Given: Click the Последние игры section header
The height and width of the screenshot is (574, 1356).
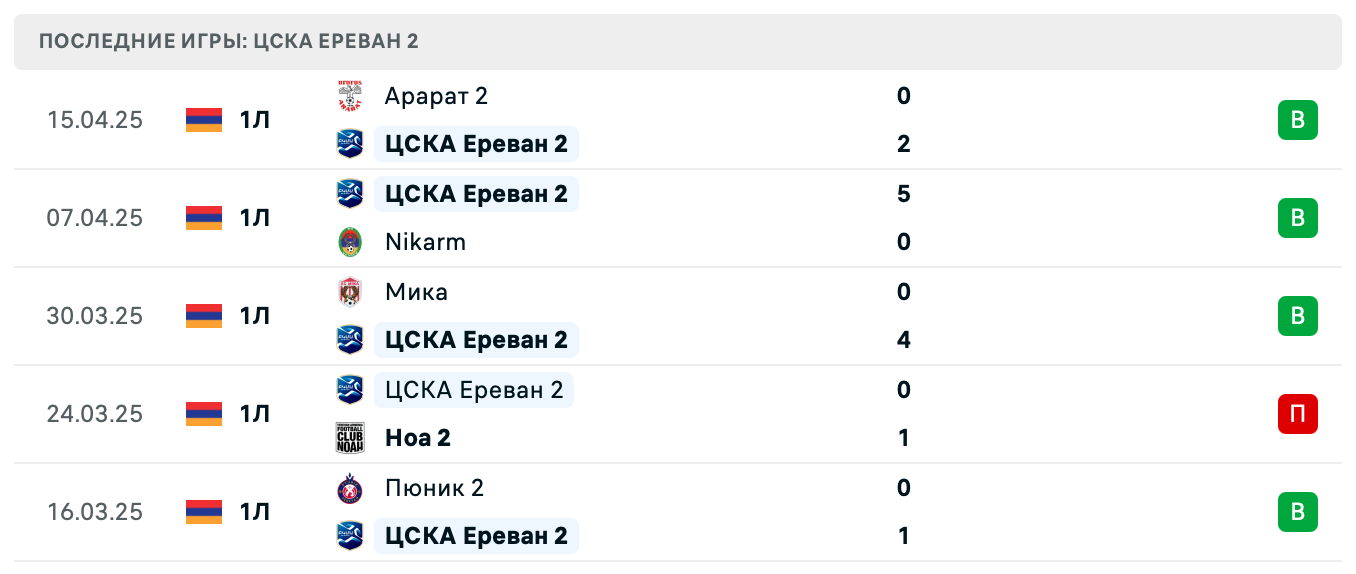Looking at the screenshot, I should (228, 41).
